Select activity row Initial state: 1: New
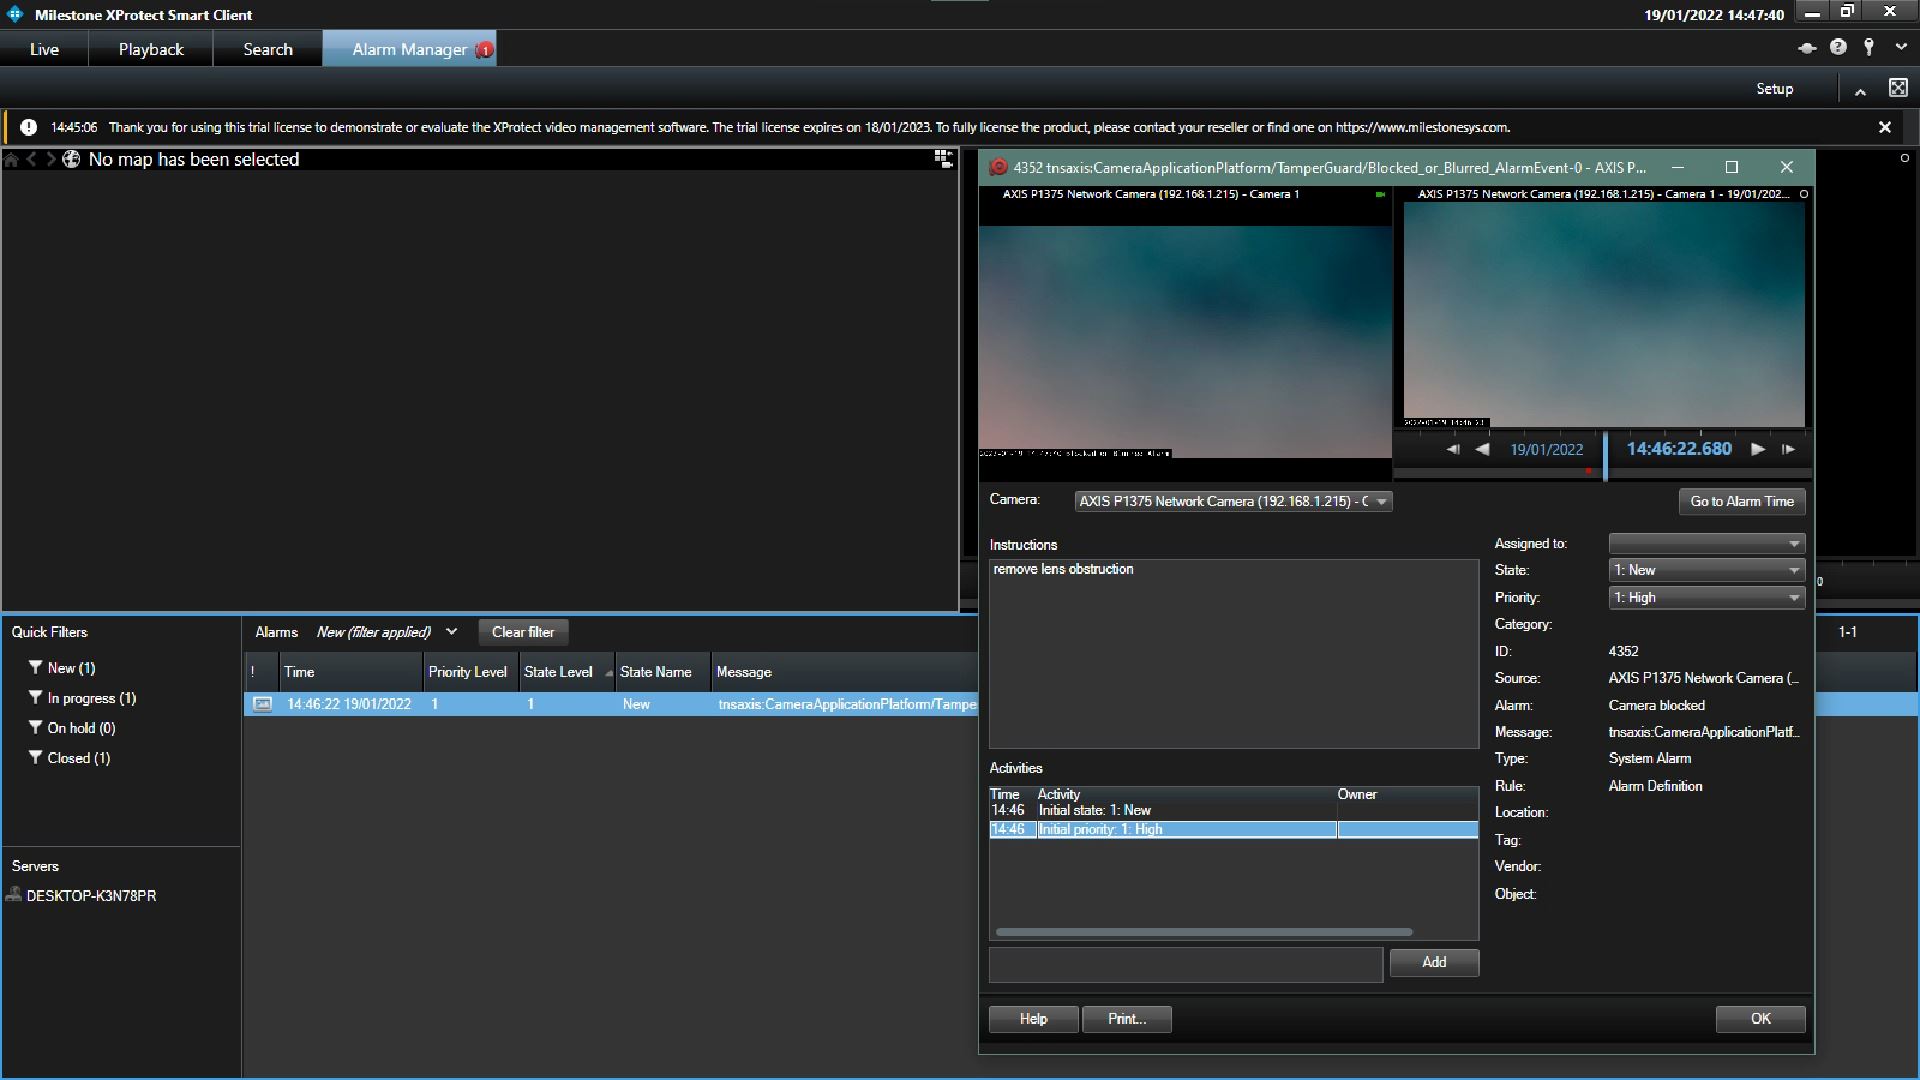1920x1080 pixels. (x=1233, y=810)
